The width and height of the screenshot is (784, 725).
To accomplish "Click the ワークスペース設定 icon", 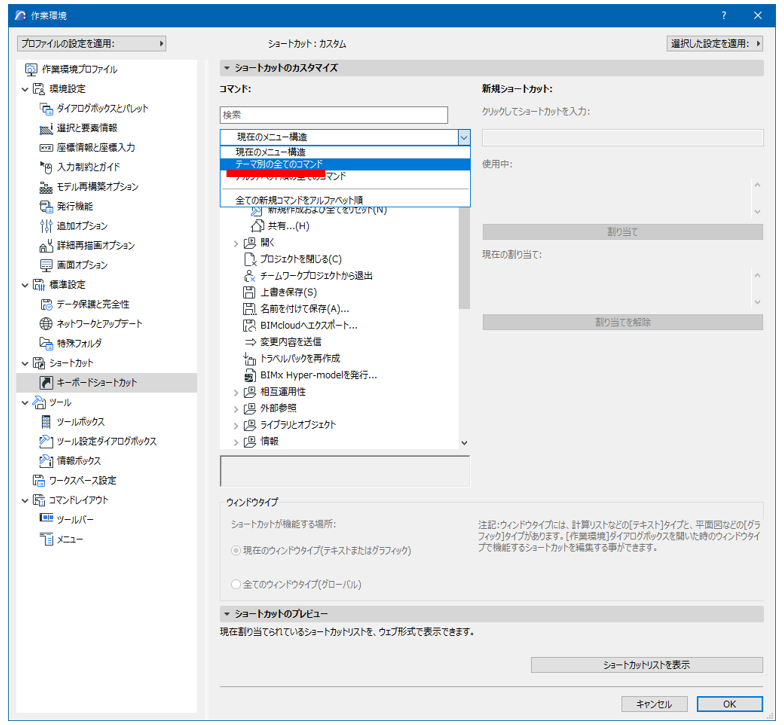I will pos(38,480).
